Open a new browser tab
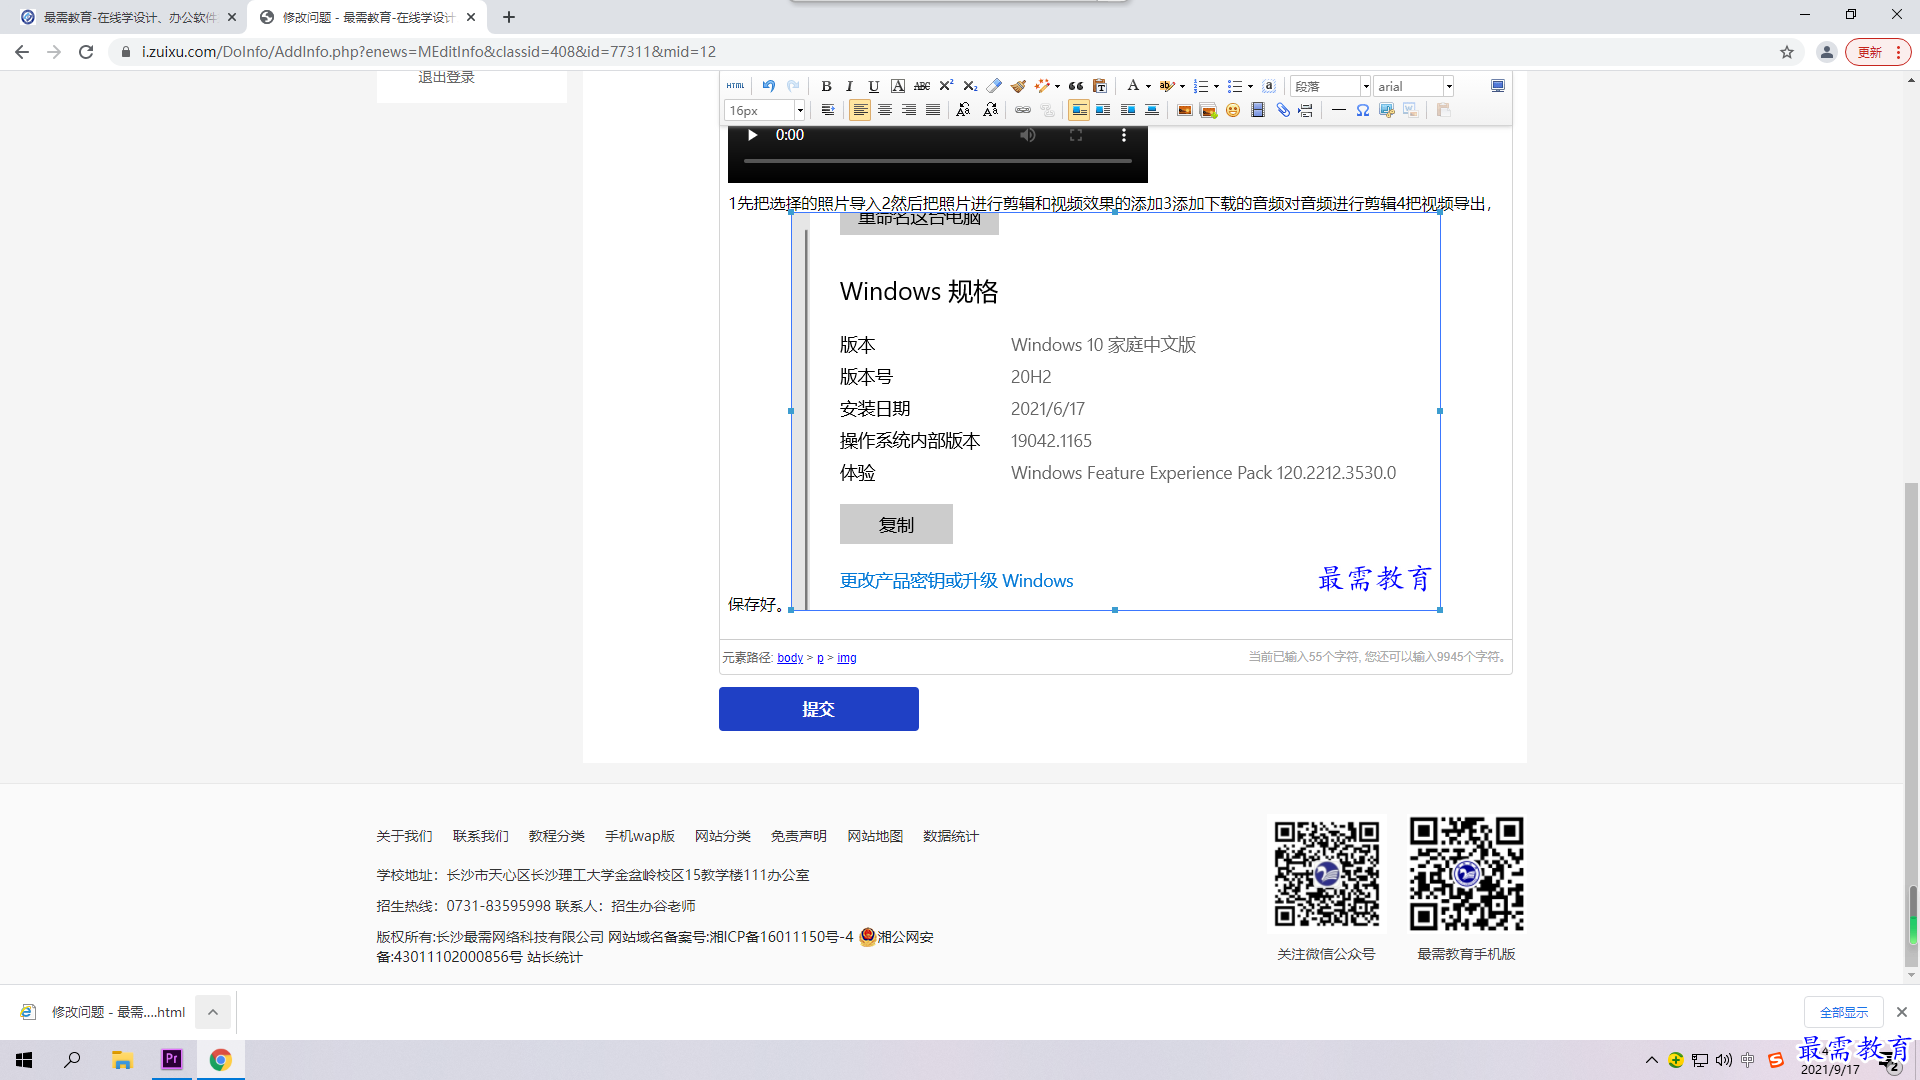 [x=509, y=17]
